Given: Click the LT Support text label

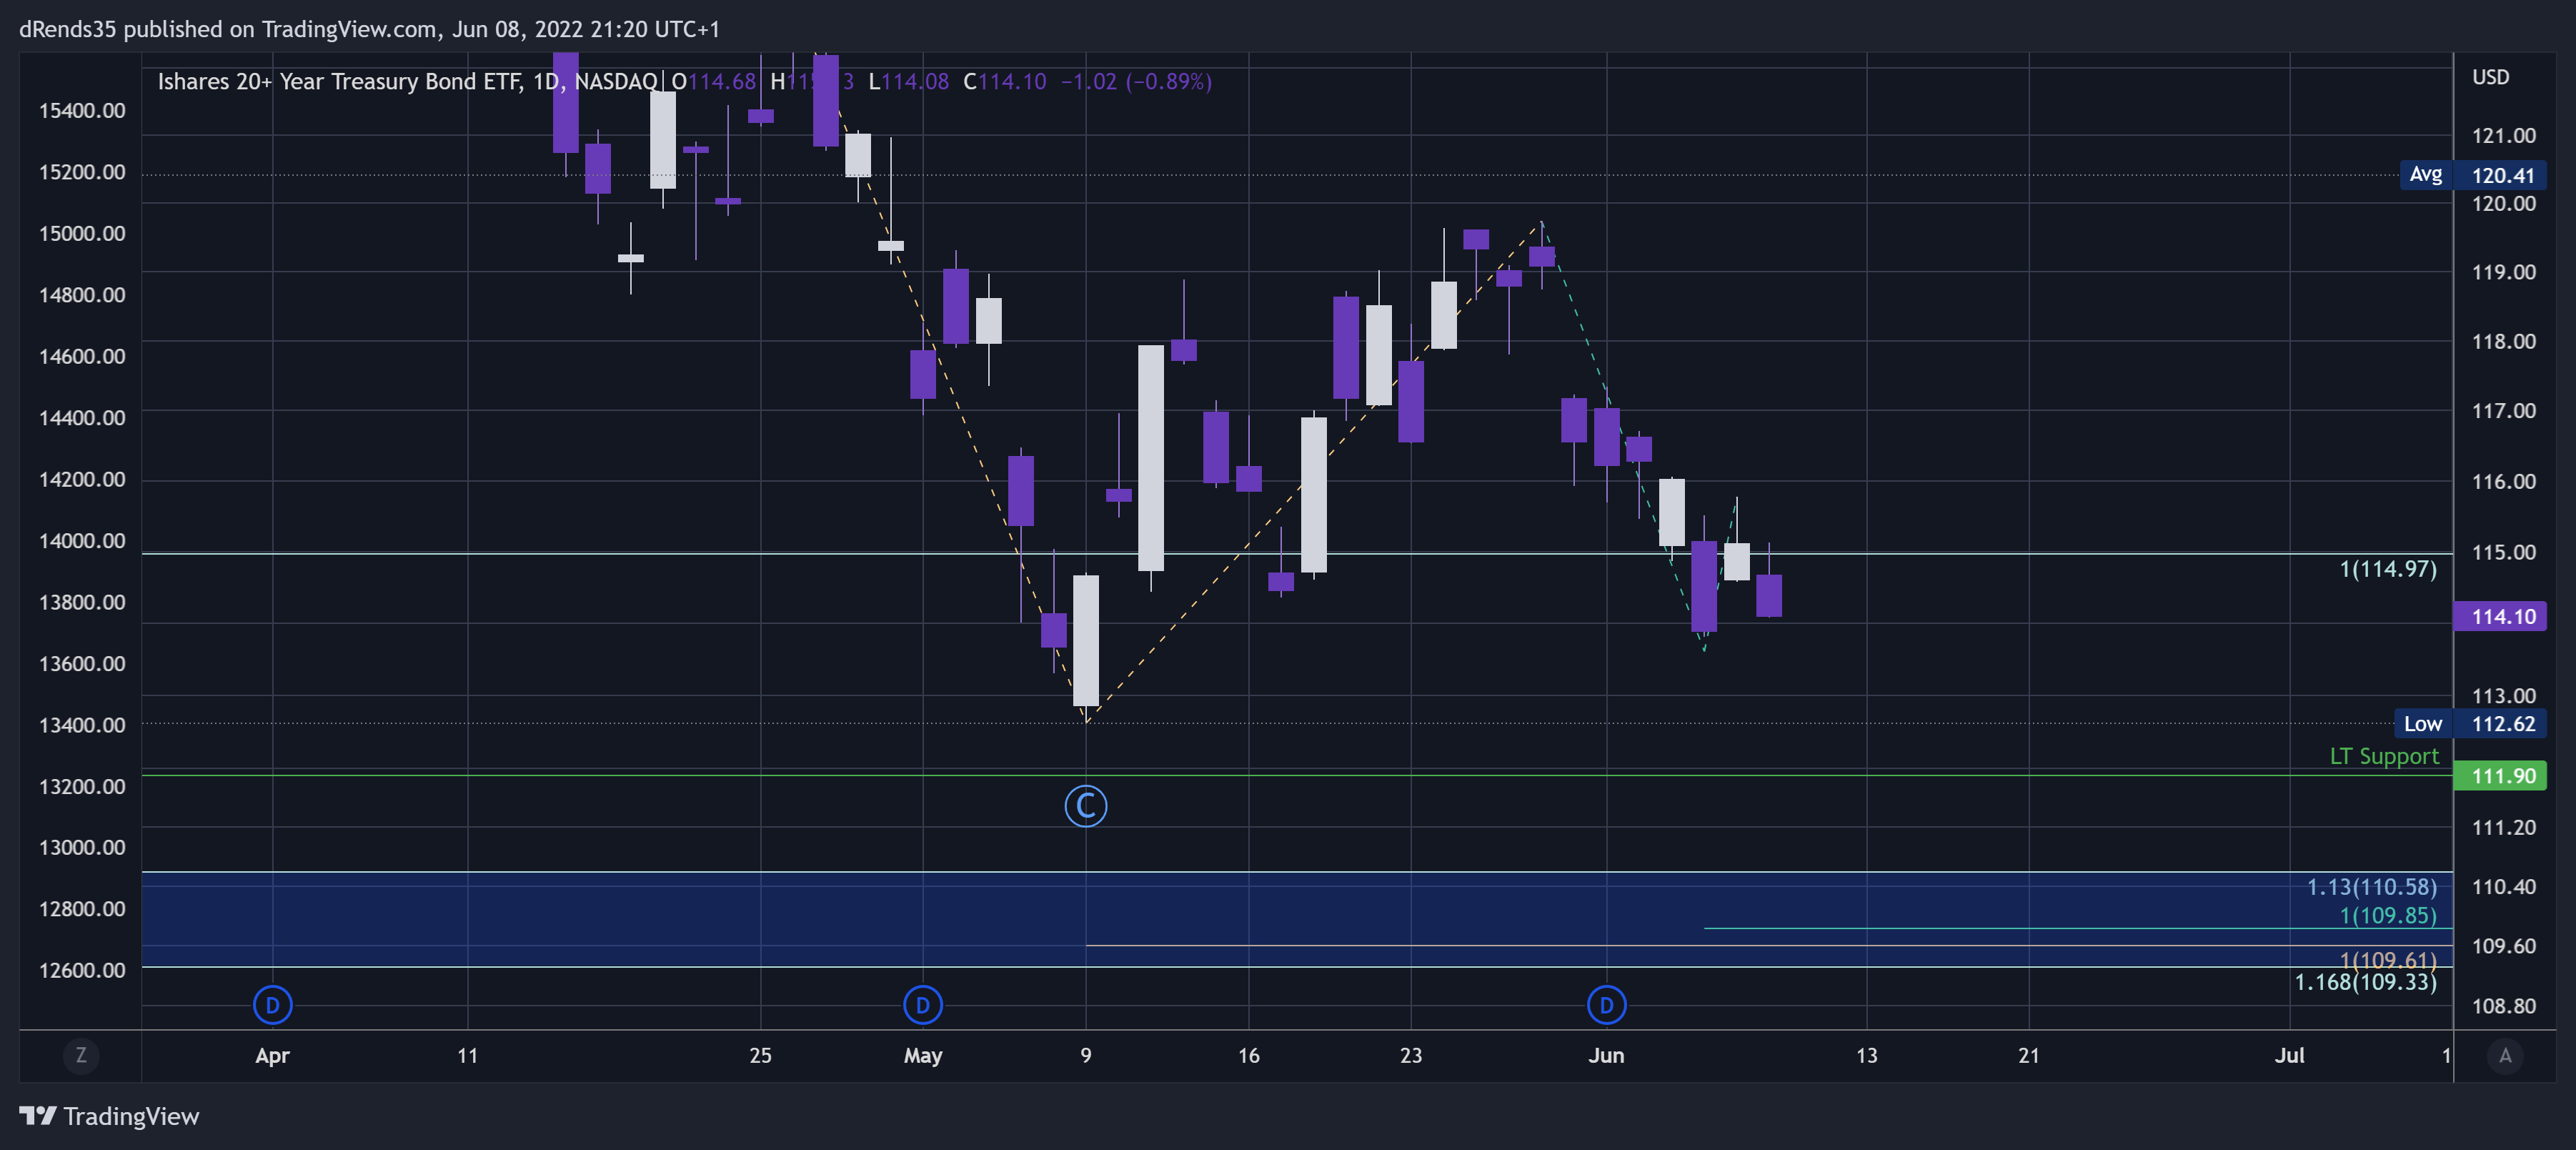Looking at the screenshot, I should coord(2384,756).
